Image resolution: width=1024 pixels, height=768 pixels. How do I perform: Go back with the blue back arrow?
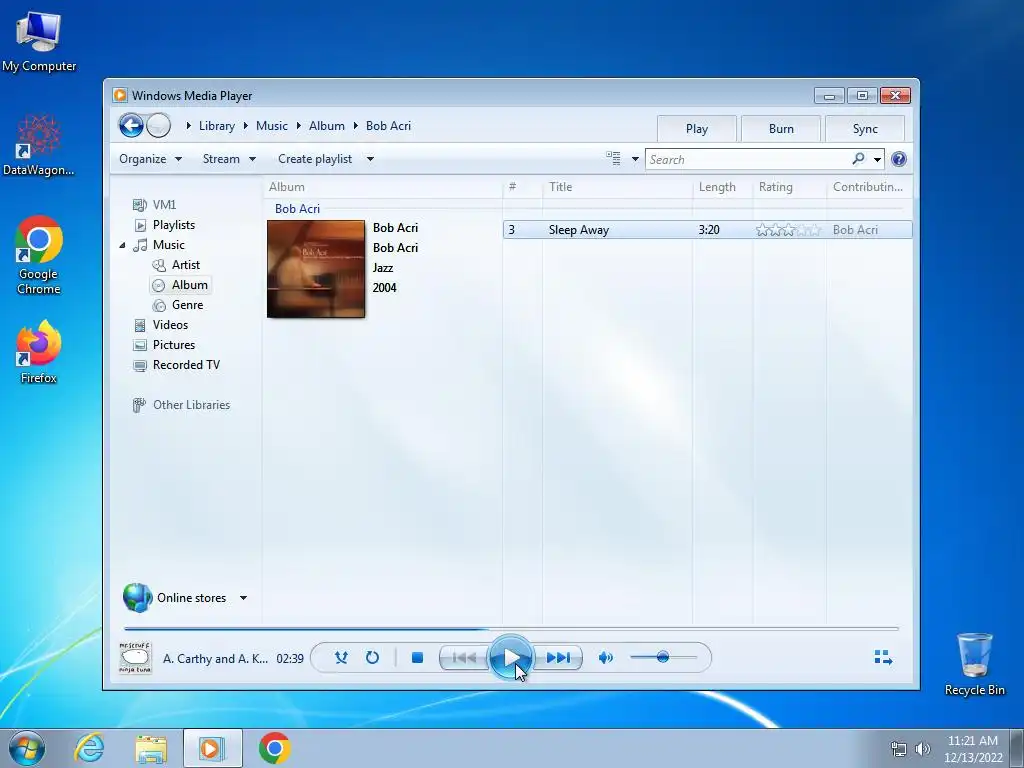click(x=131, y=125)
